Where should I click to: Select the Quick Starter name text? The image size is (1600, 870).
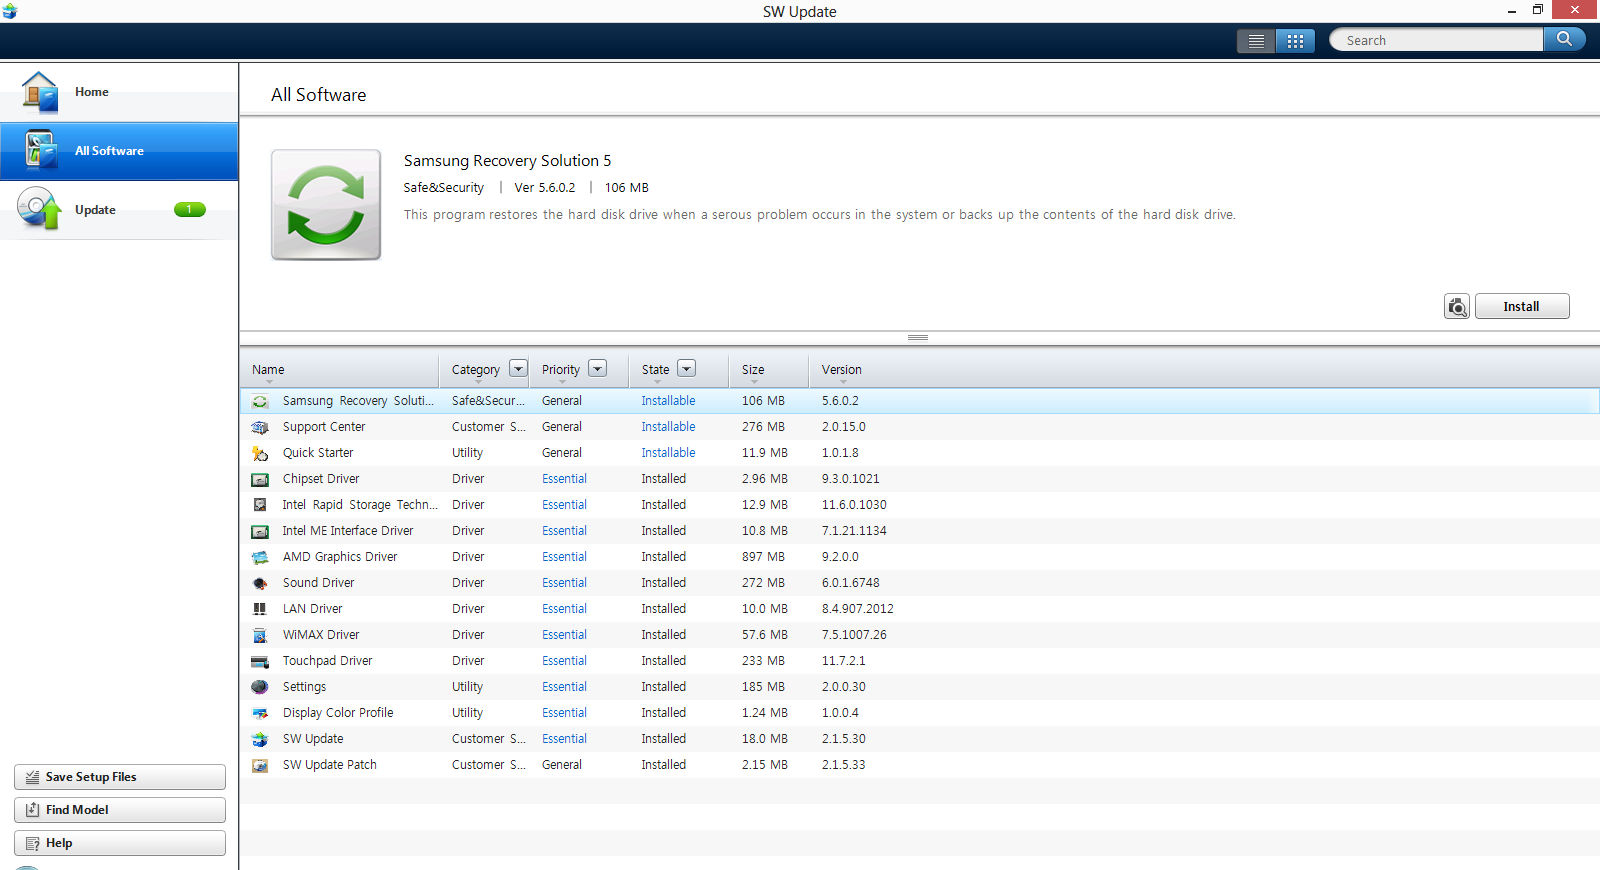tap(318, 453)
